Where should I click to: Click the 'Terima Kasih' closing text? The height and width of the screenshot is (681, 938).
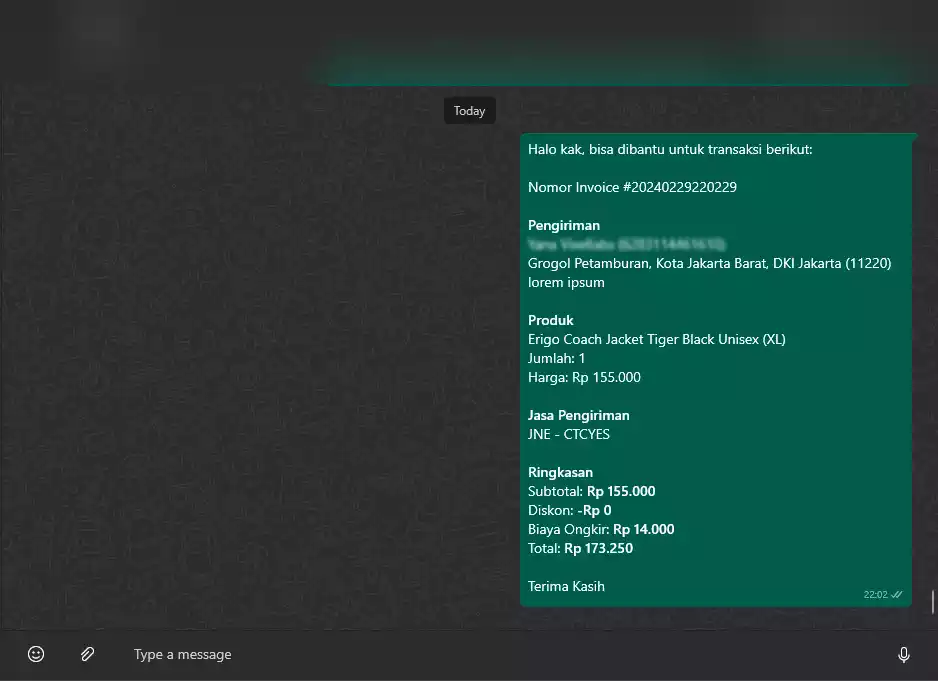566,586
